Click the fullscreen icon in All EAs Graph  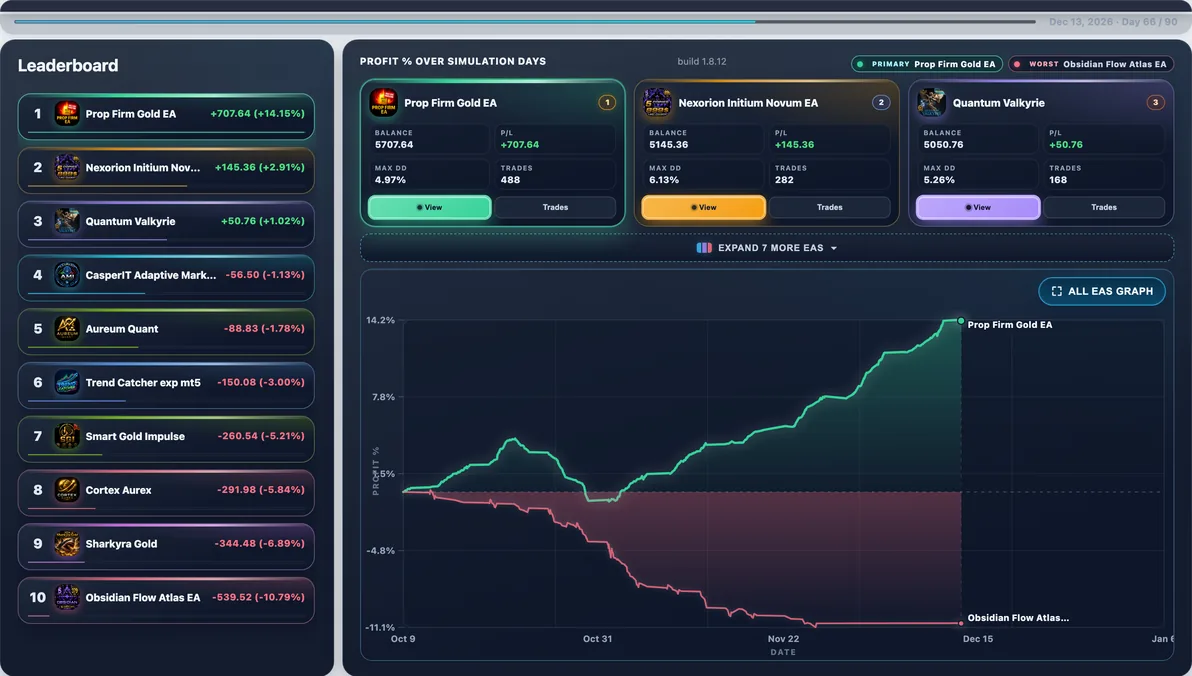pos(1057,291)
